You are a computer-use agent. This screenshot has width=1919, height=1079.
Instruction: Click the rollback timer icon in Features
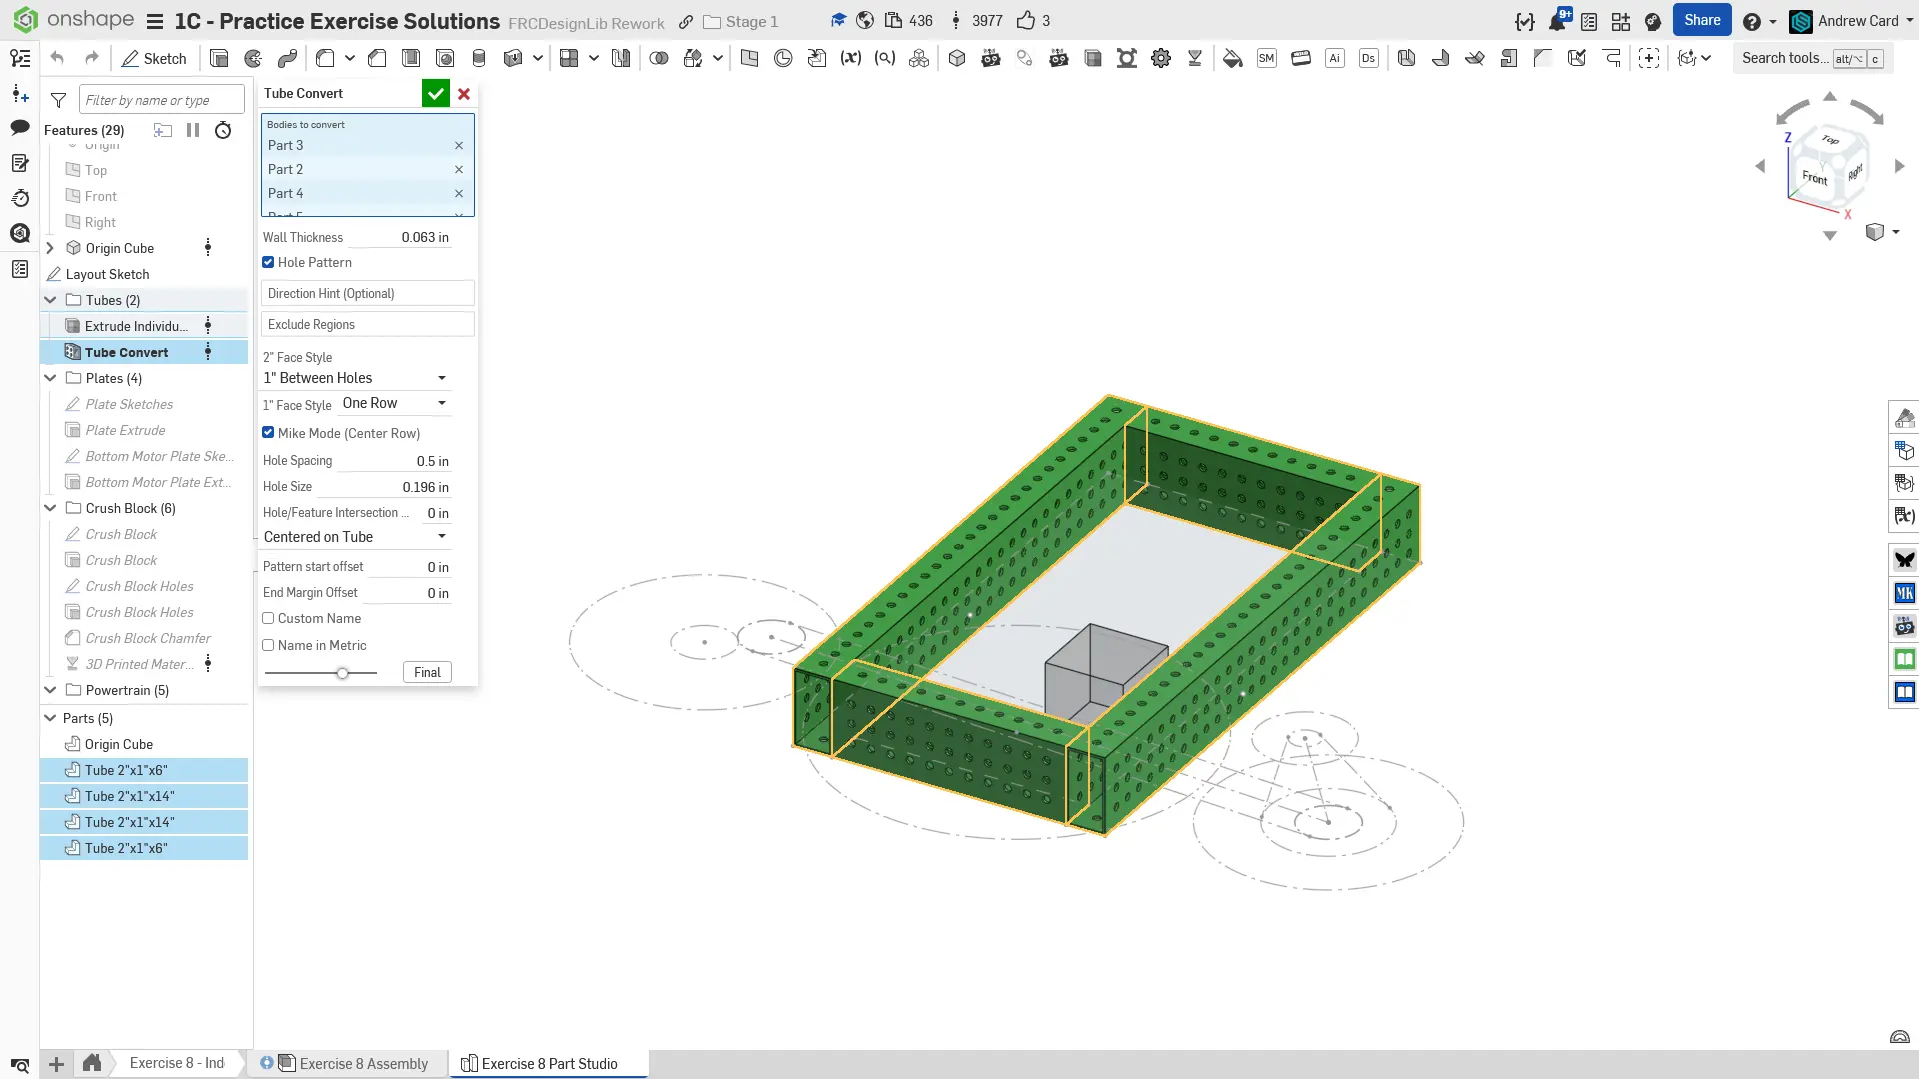[223, 130]
